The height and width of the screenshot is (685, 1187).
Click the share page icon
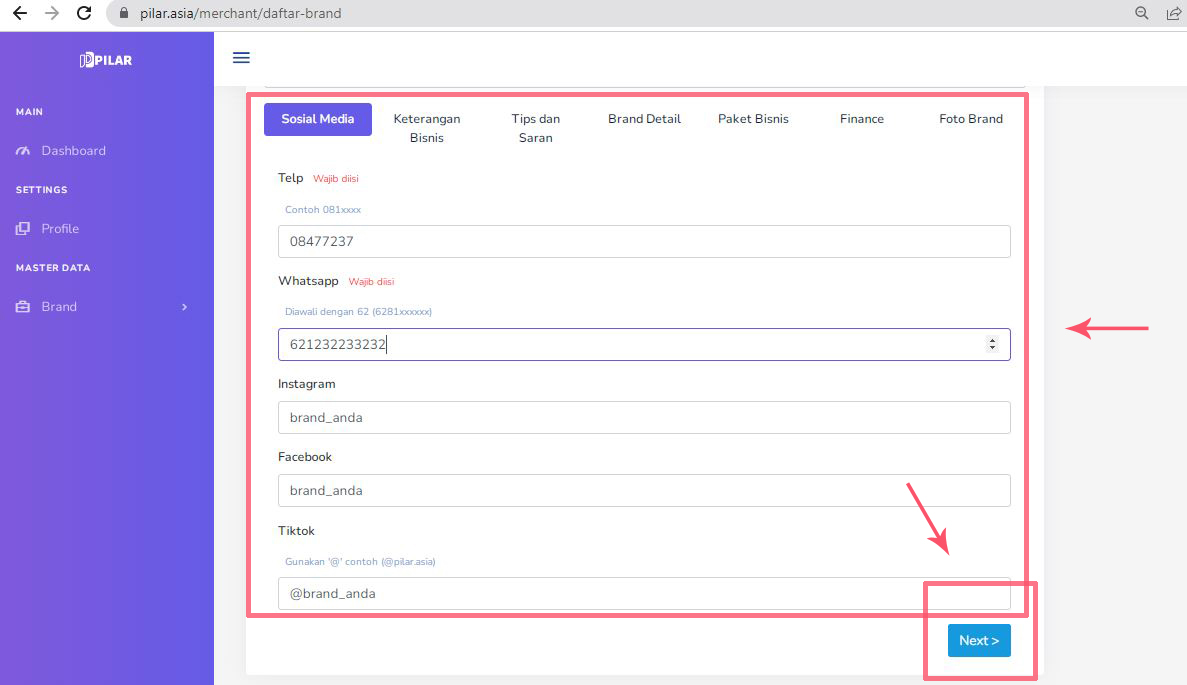pyautogui.click(x=1173, y=14)
